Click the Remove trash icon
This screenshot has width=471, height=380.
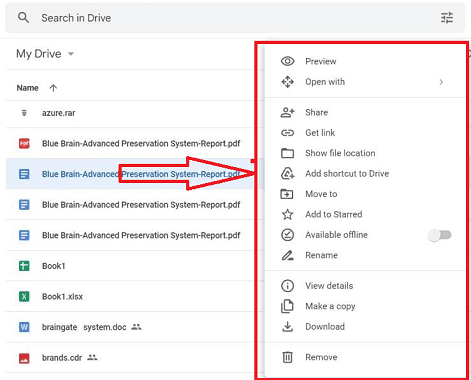click(287, 357)
